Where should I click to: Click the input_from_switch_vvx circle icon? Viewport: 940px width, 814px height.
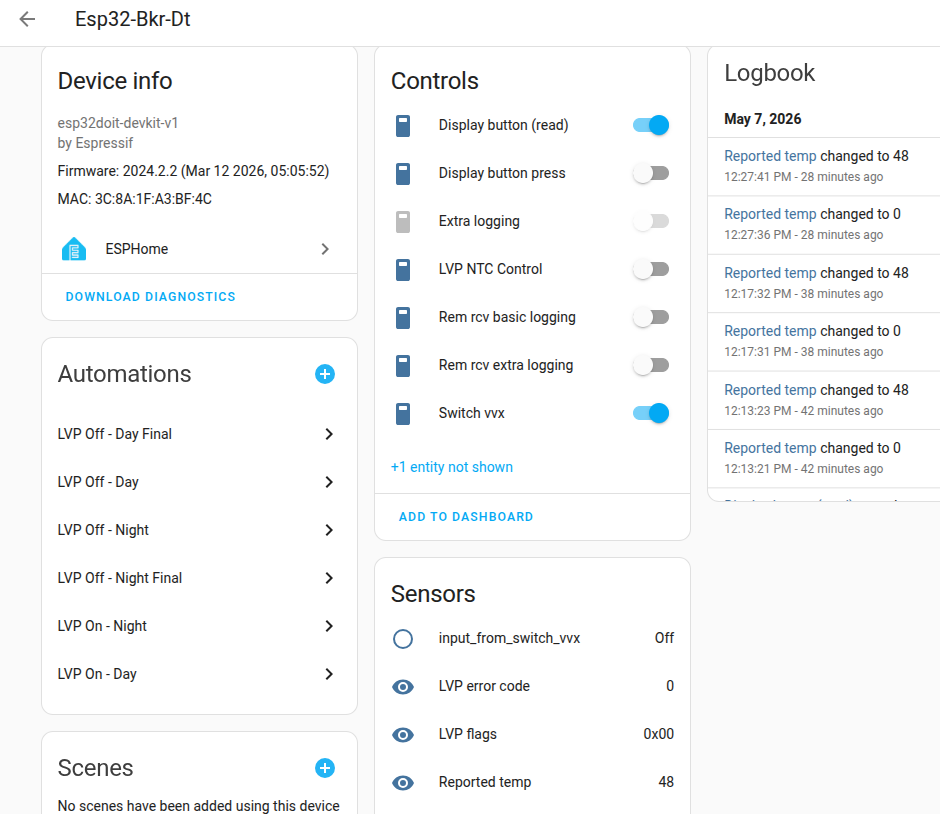[x=403, y=638]
